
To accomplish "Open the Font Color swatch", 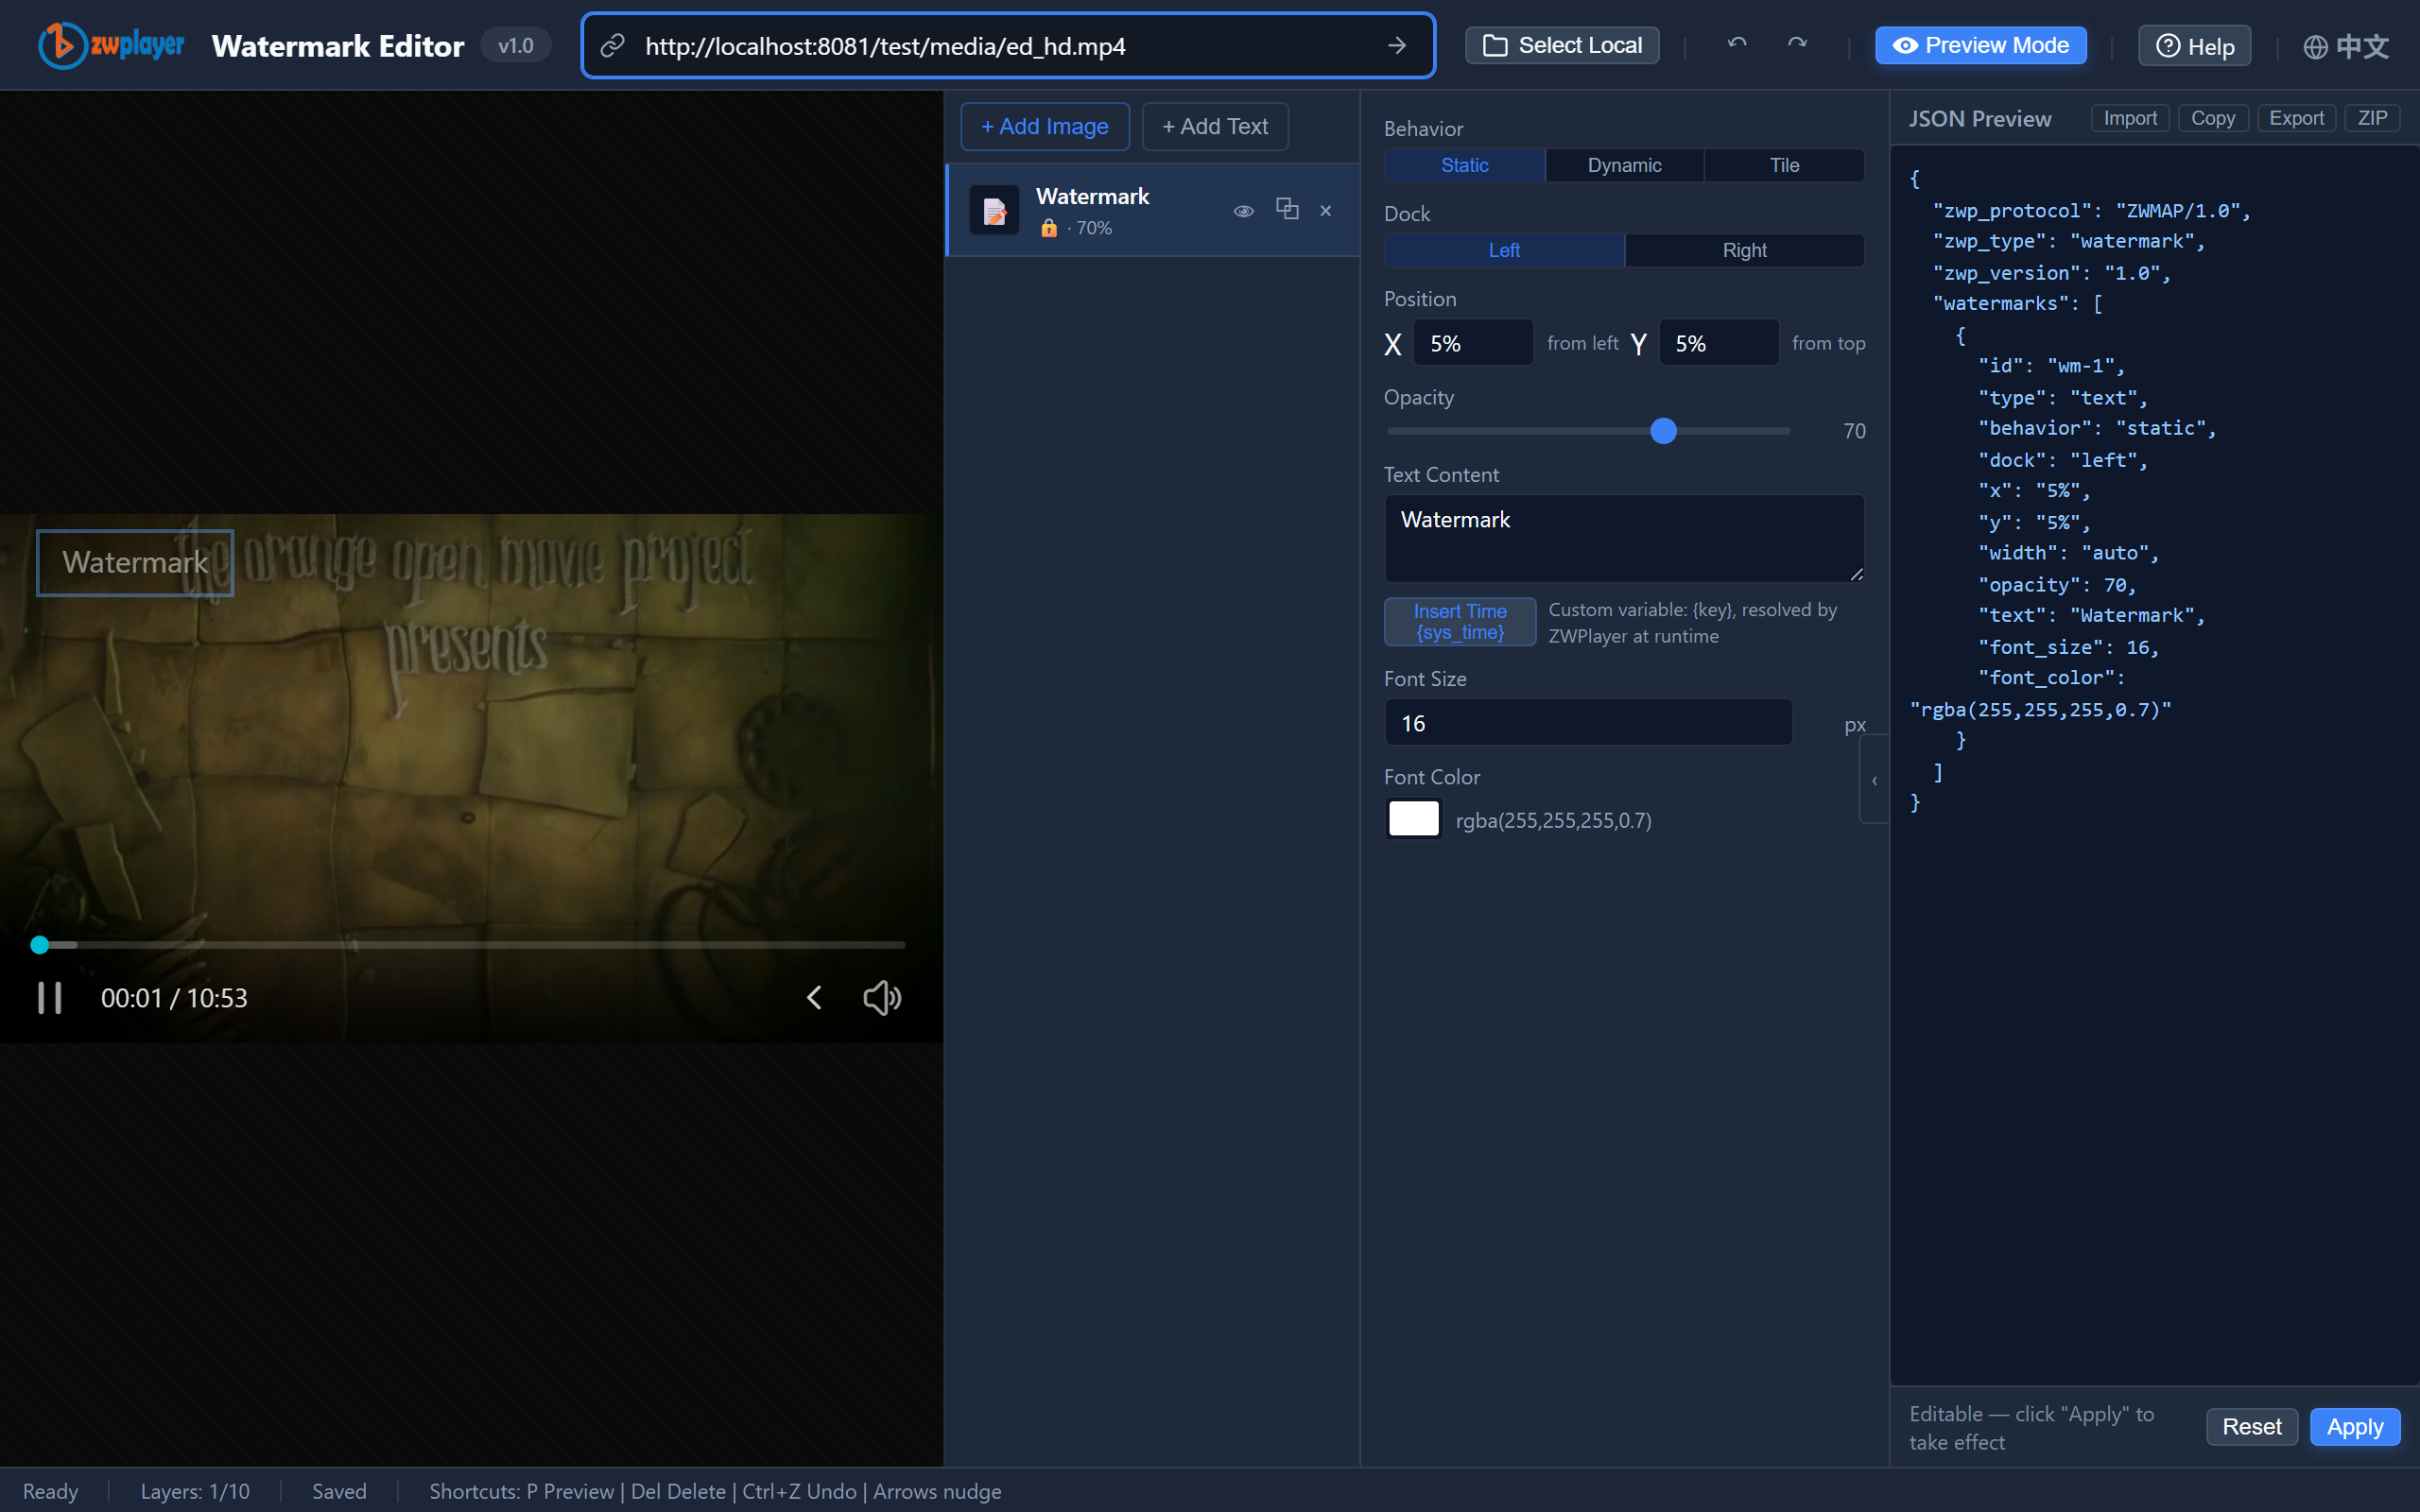I will point(1414,819).
